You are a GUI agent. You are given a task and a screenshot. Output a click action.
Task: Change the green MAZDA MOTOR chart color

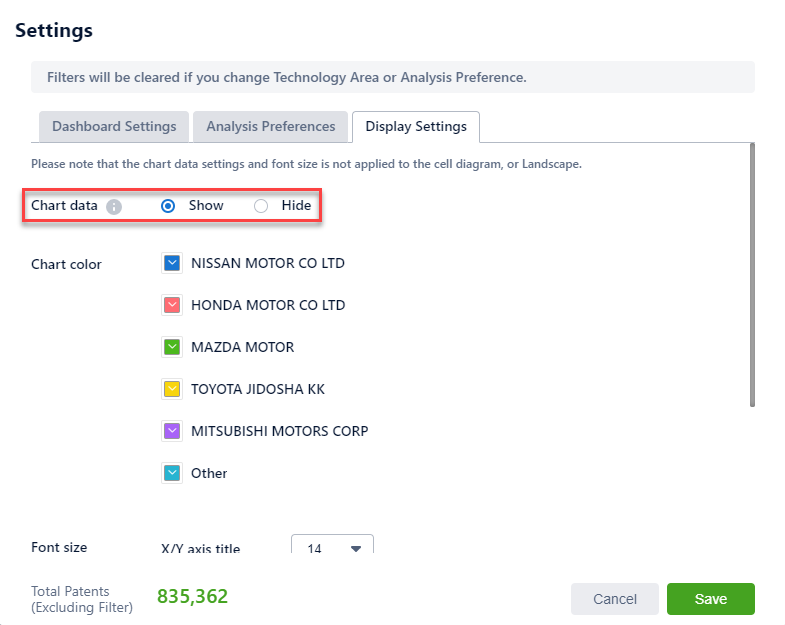pos(171,347)
